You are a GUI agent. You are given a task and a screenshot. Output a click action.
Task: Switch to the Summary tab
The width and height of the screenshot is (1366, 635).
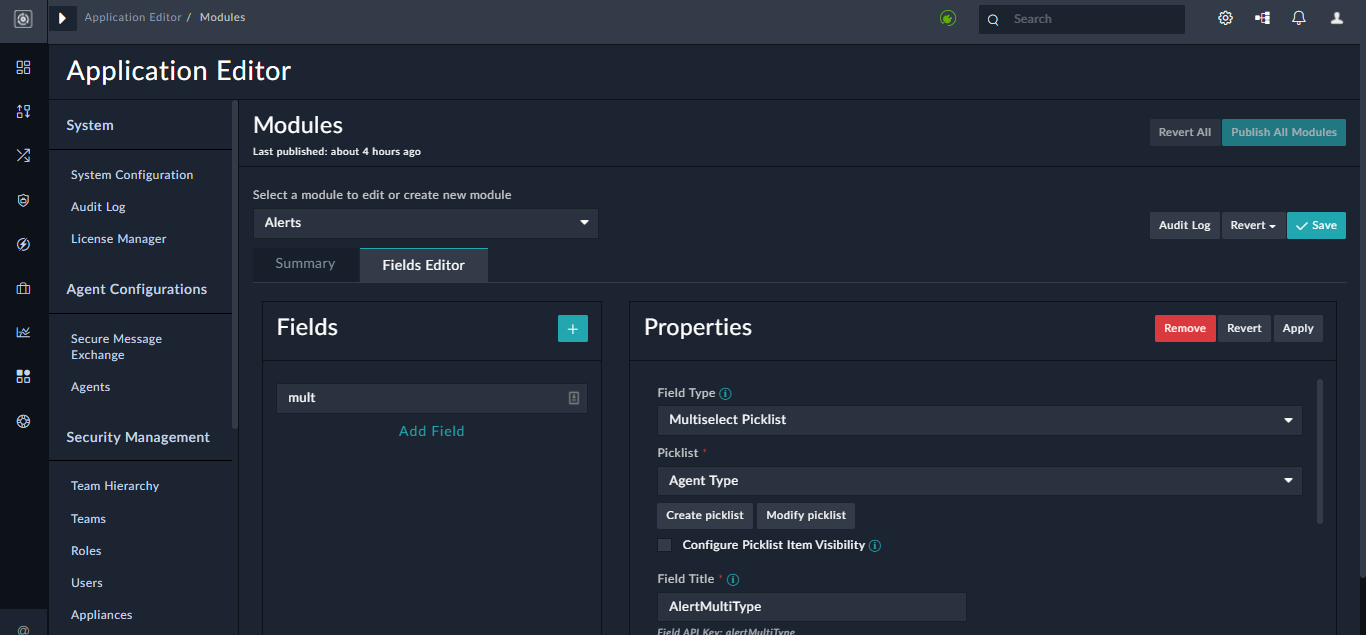pos(306,263)
